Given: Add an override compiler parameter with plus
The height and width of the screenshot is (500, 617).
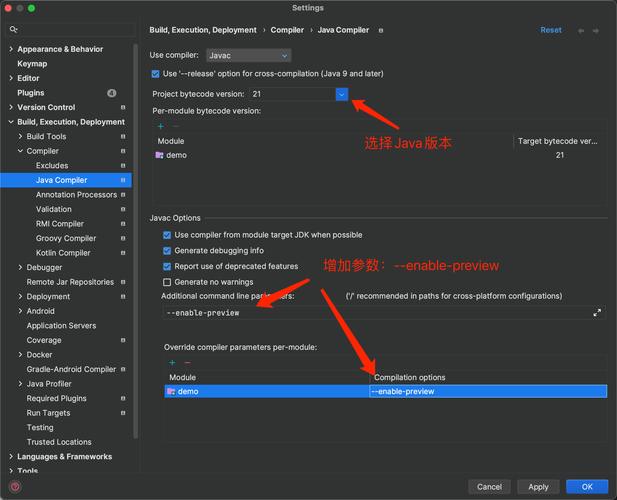Looking at the screenshot, I should pos(172,362).
